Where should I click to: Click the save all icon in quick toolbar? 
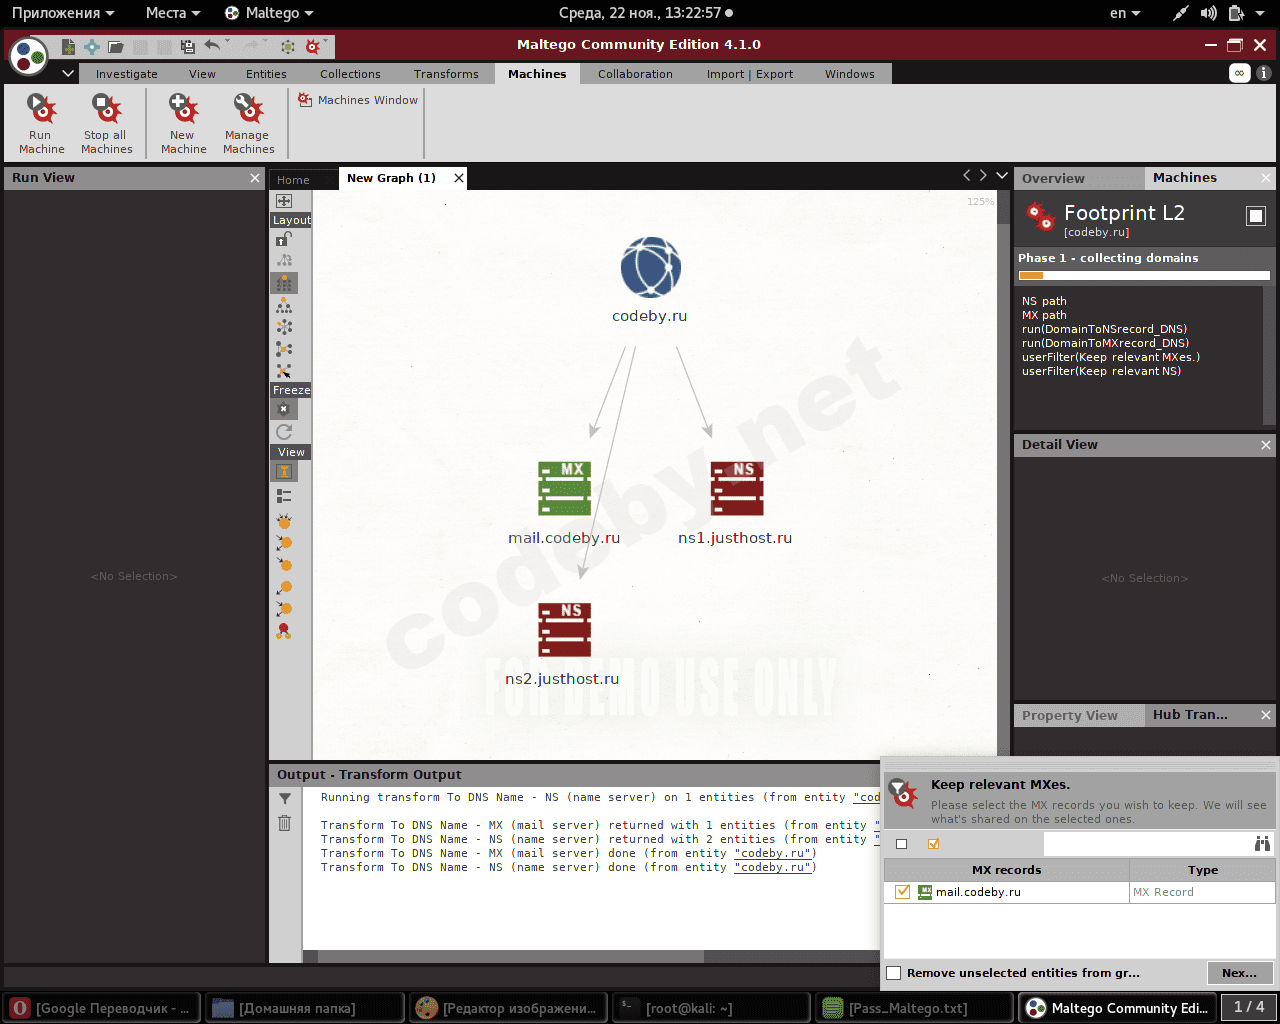187,47
